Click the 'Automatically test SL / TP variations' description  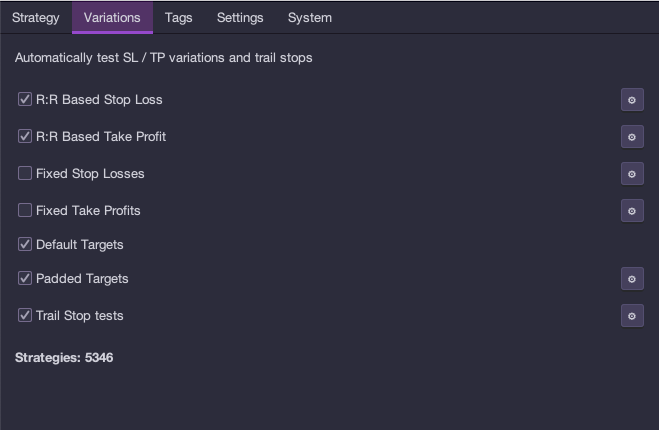163,58
